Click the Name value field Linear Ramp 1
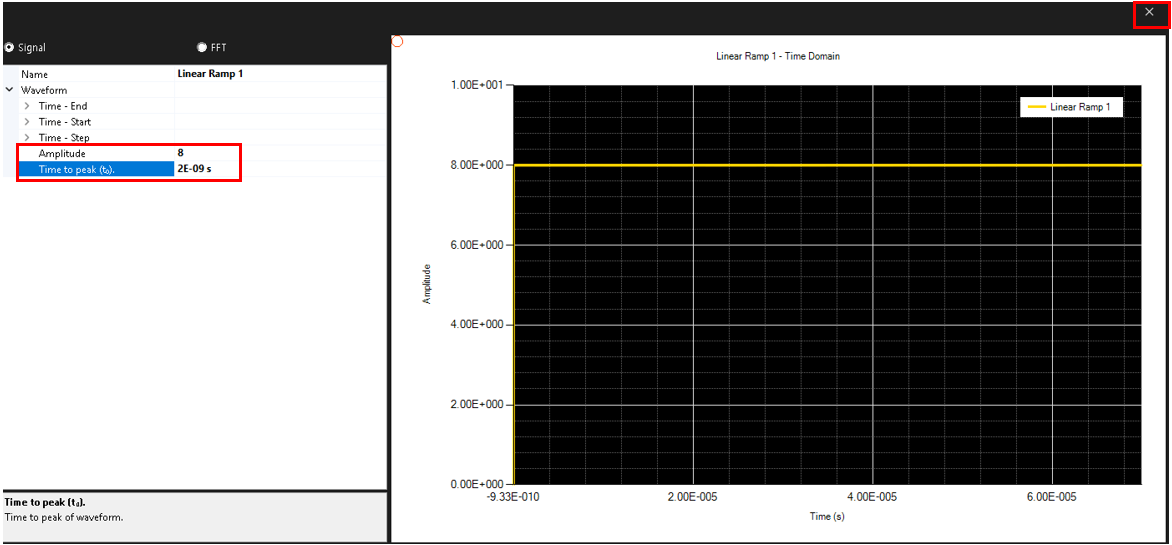1172x545 pixels. 210,74
